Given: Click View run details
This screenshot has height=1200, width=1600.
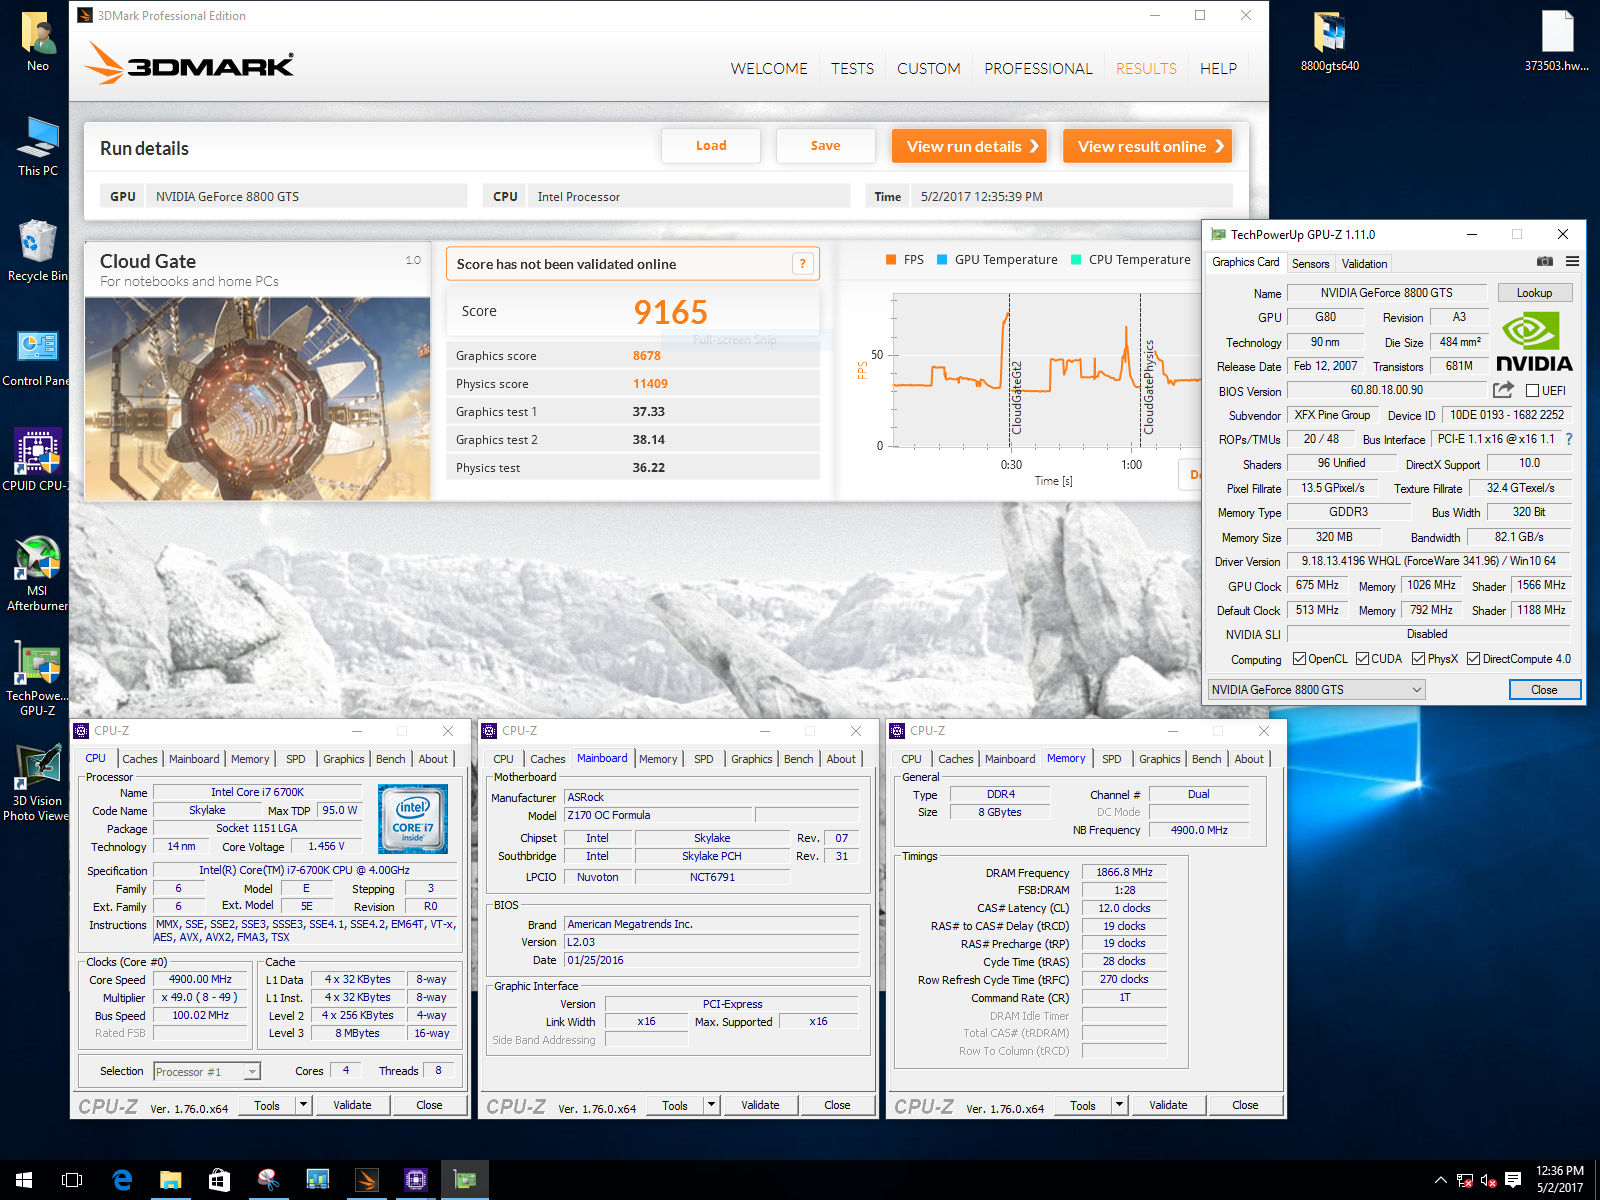Looking at the screenshot, I should (969, 146).
